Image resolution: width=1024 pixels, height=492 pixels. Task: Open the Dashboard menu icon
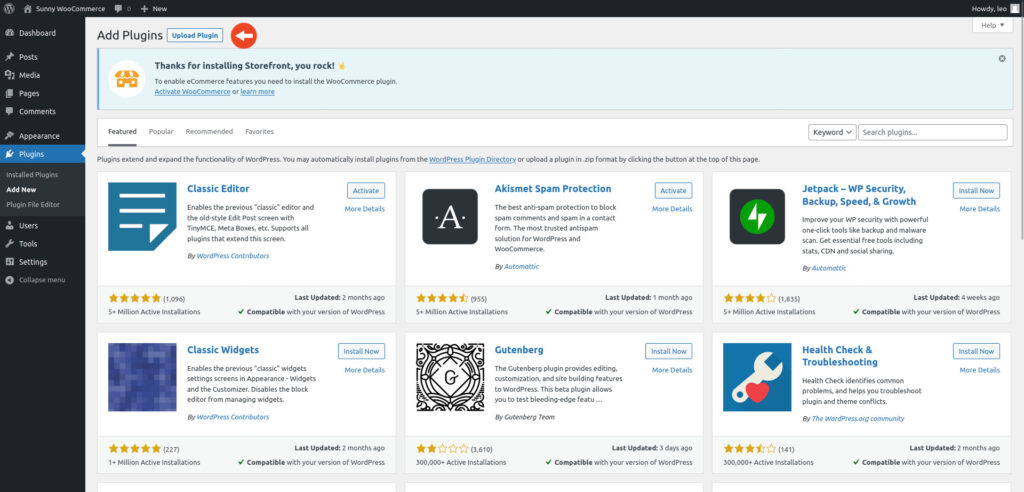[9, 33]
